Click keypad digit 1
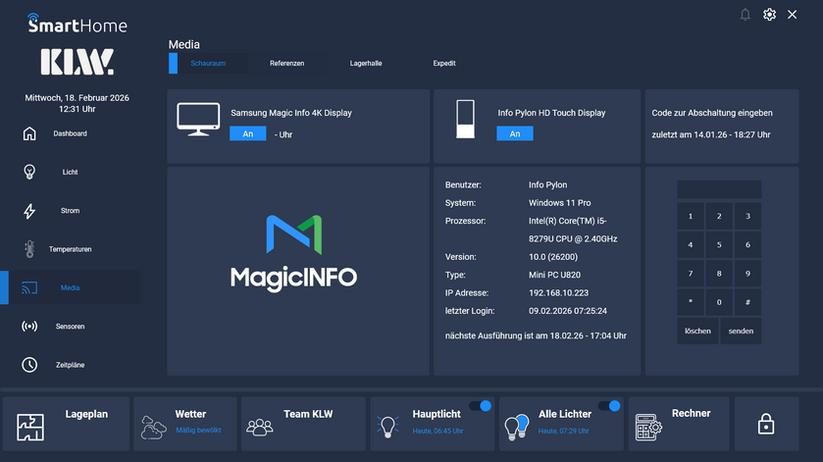 point(690,216)
